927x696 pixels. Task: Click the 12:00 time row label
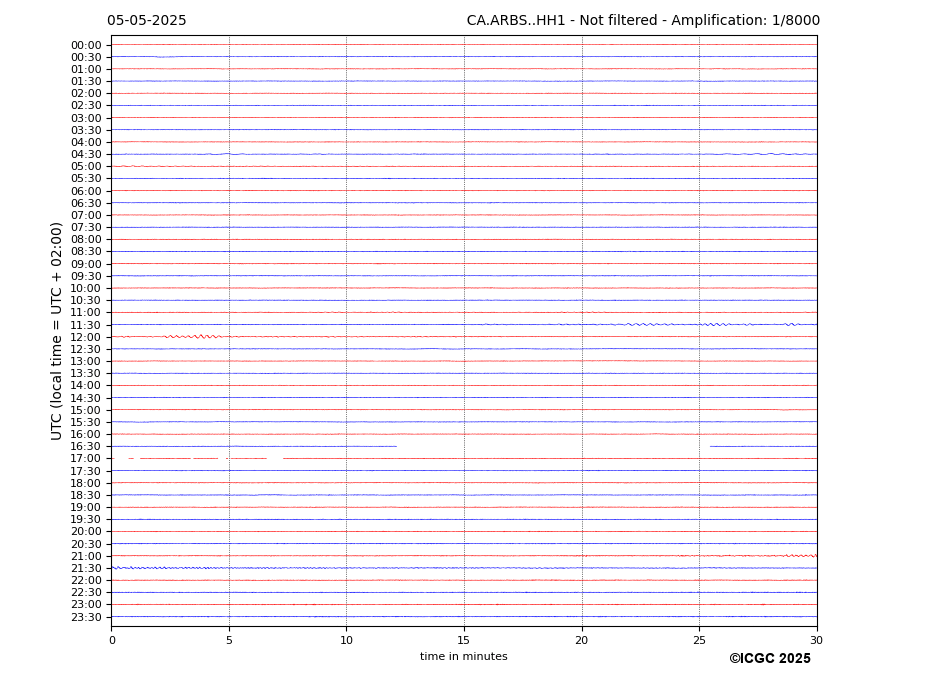(86, 337)
